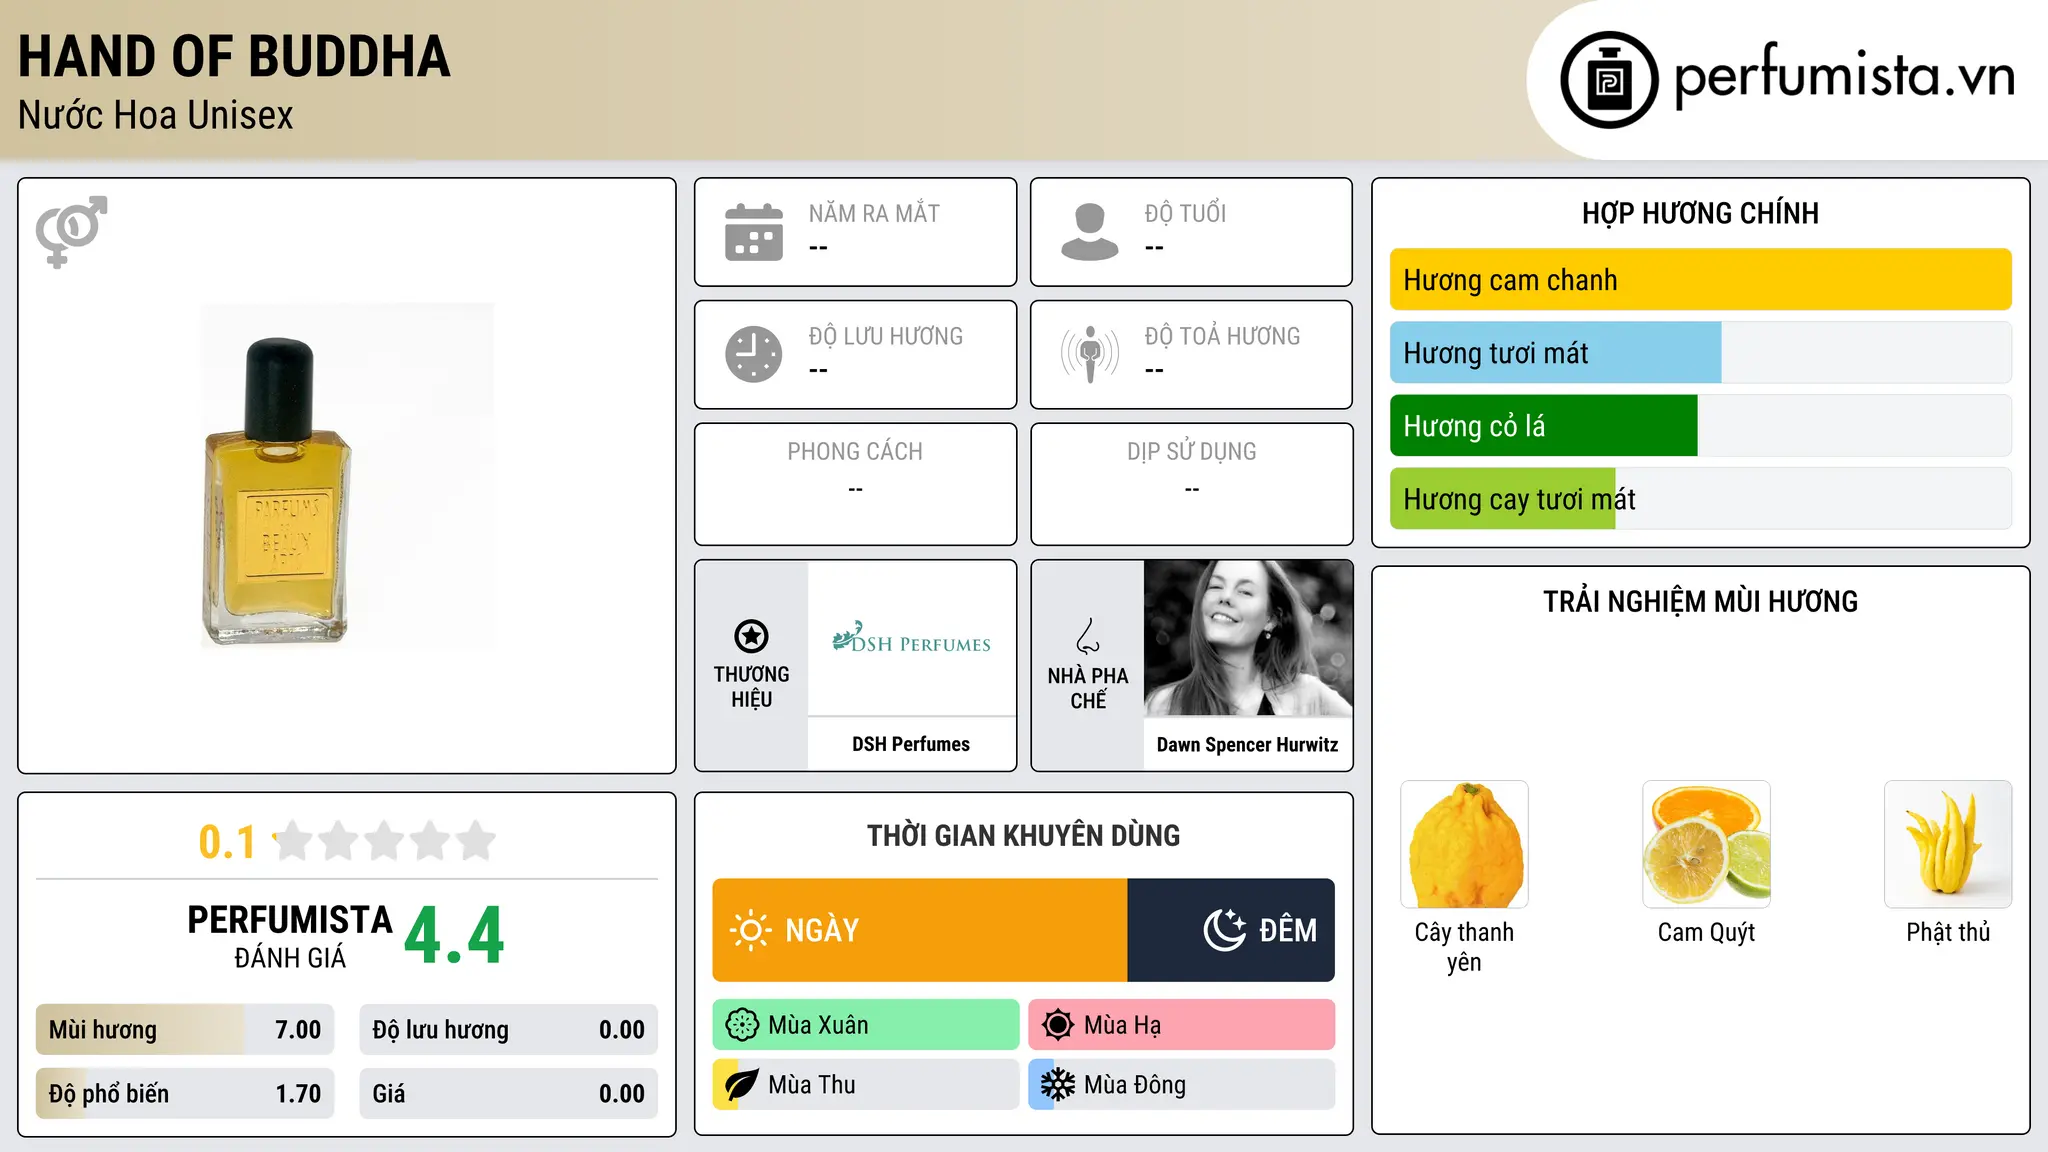Click the Cam Quýt caption
This screenshot has height=1152, width=2048.
pos(1706,932)
